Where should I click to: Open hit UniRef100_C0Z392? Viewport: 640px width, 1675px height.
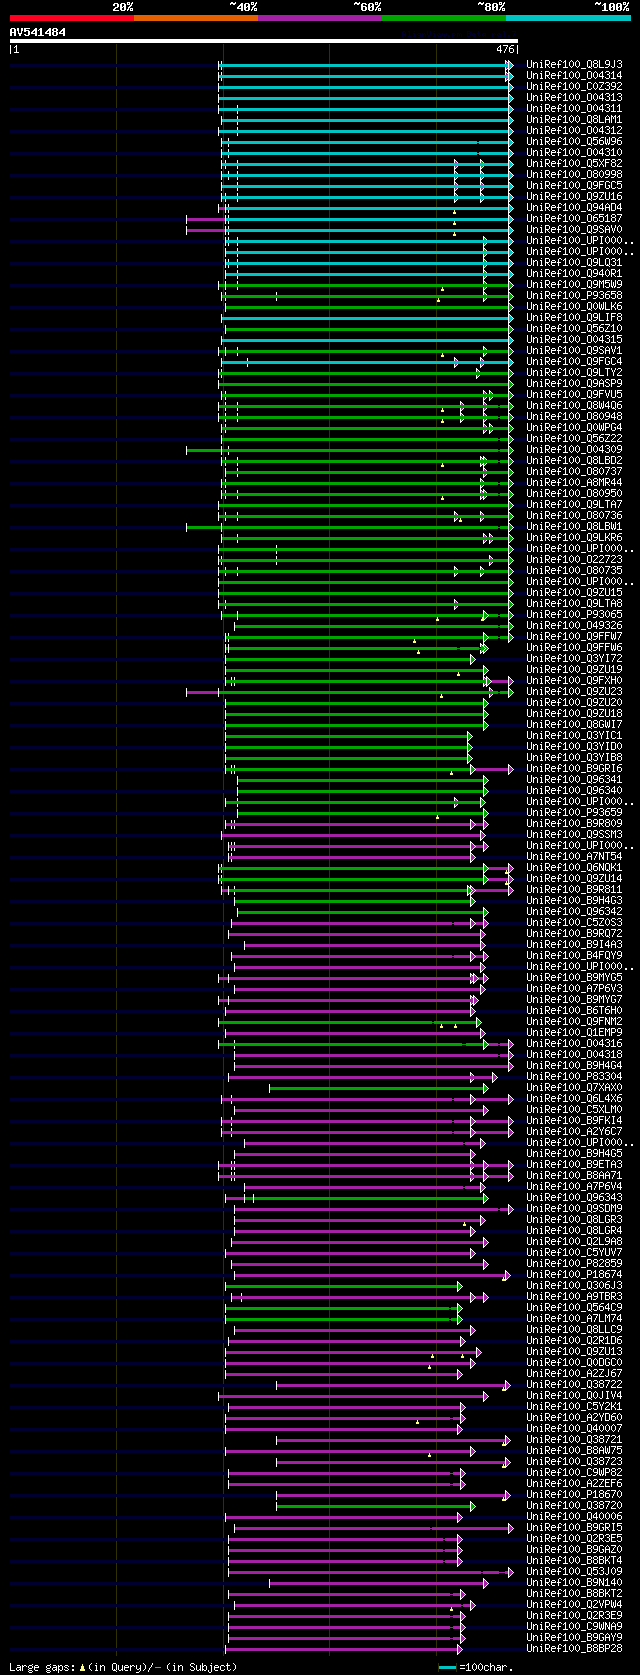tap(574, 86)
